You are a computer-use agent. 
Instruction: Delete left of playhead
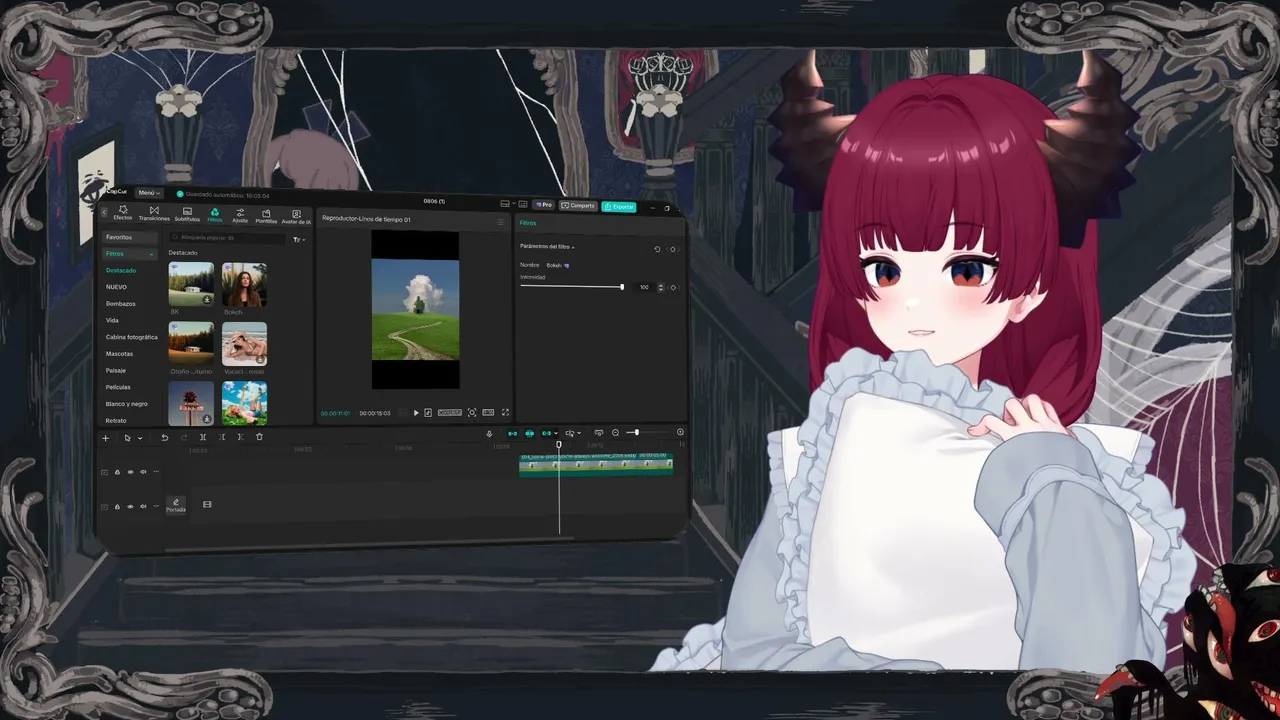click(x=221, y=437)
